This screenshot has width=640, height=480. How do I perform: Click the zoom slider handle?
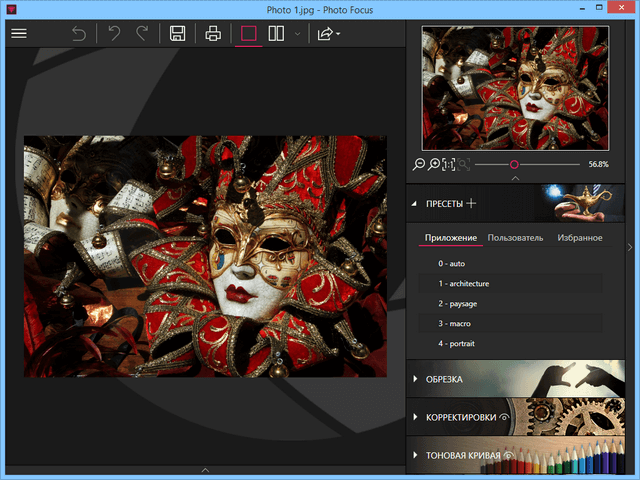pyautogui.click(x=514, y=164)
